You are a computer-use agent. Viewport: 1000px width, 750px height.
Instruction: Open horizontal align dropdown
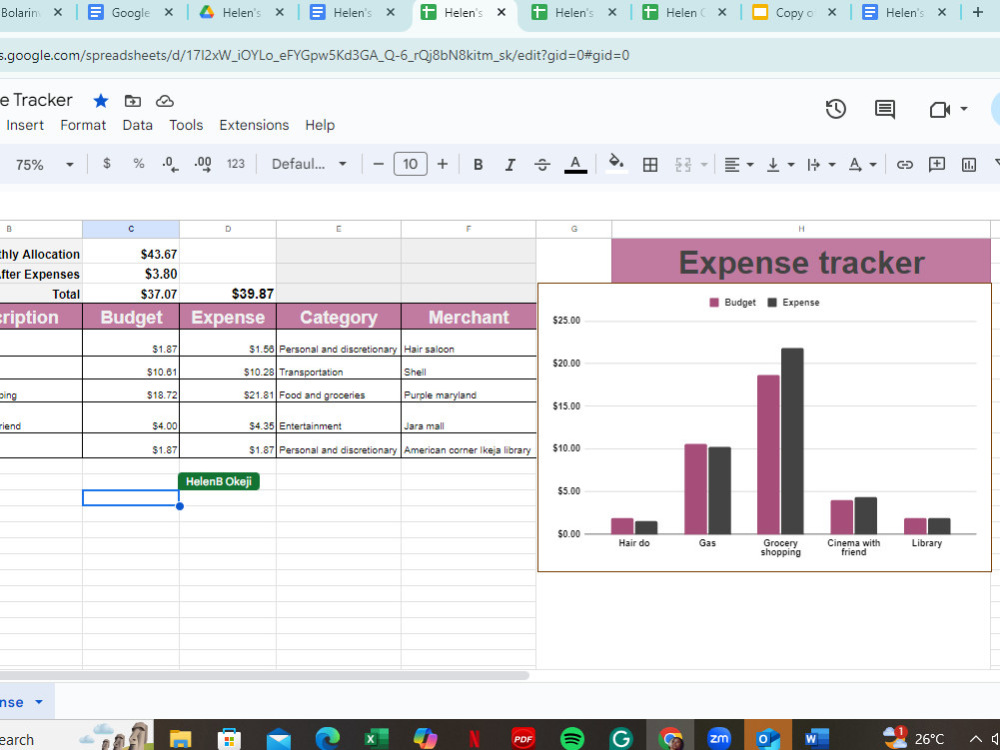pyautogui.click(x=739, y=165)
